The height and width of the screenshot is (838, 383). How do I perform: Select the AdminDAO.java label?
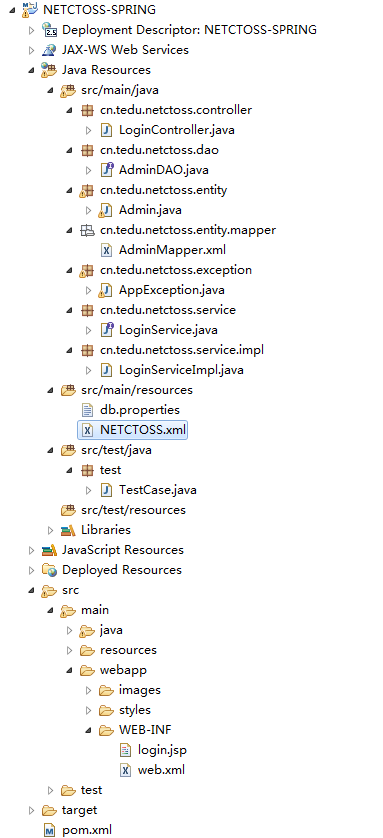(163, 170)
